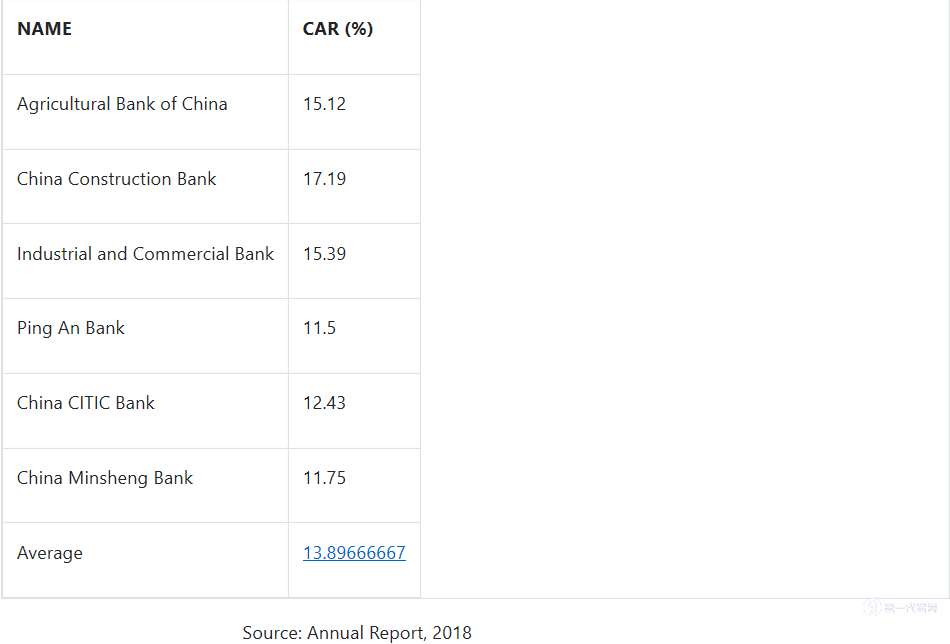The image size is (950, 644).
Task: Select the 12.43 CAR value
Action: click(324, 403)
